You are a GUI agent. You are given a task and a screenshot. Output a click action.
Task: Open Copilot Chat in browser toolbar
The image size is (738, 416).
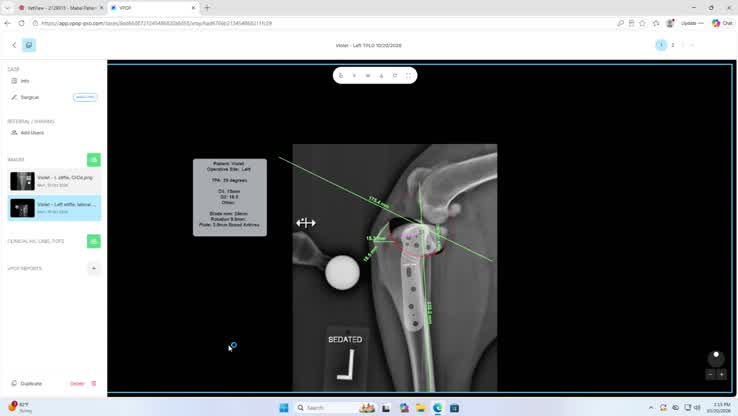(722, 23)
